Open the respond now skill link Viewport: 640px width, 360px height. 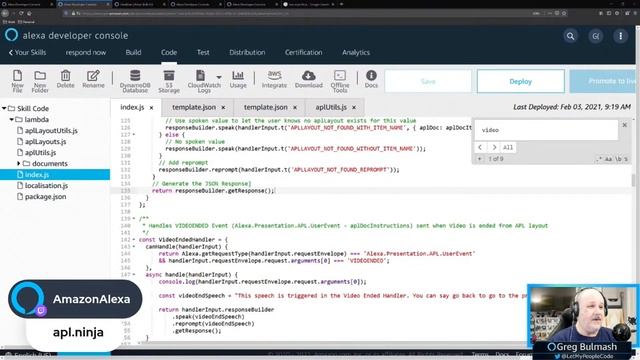pyautogui.click(x=86, y=52)
